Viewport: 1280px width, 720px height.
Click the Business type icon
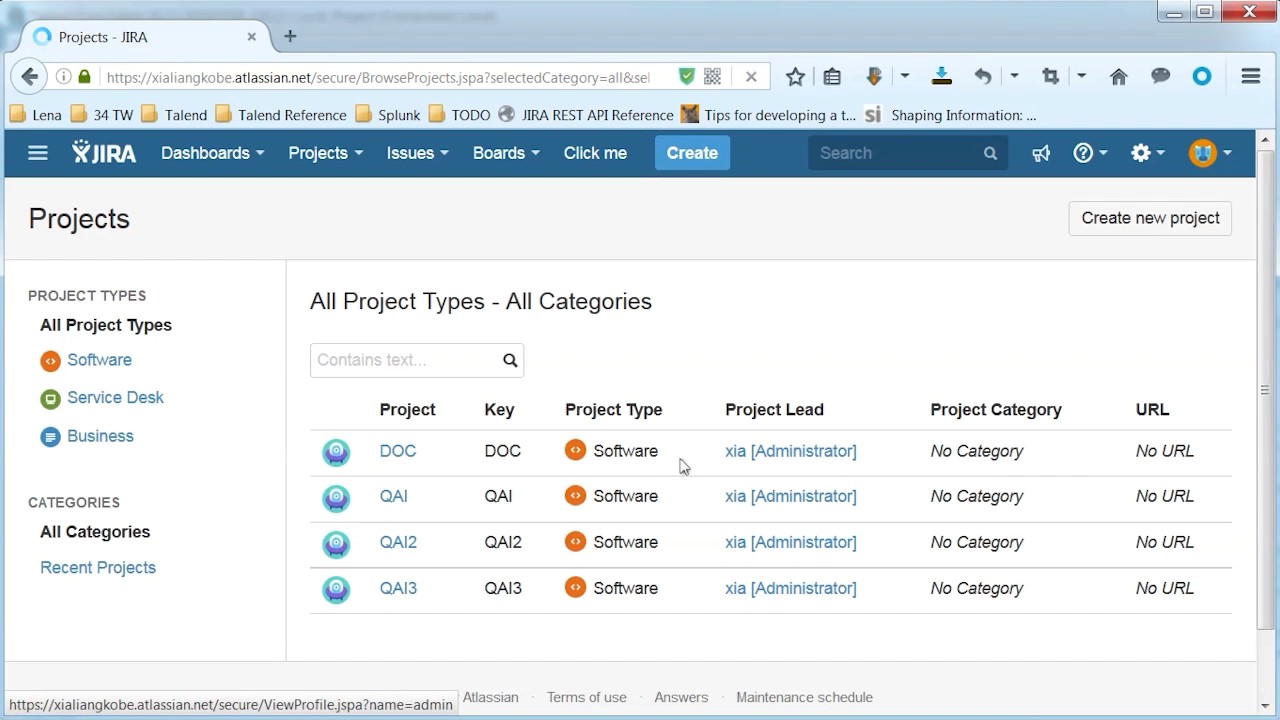coord(50,437)
